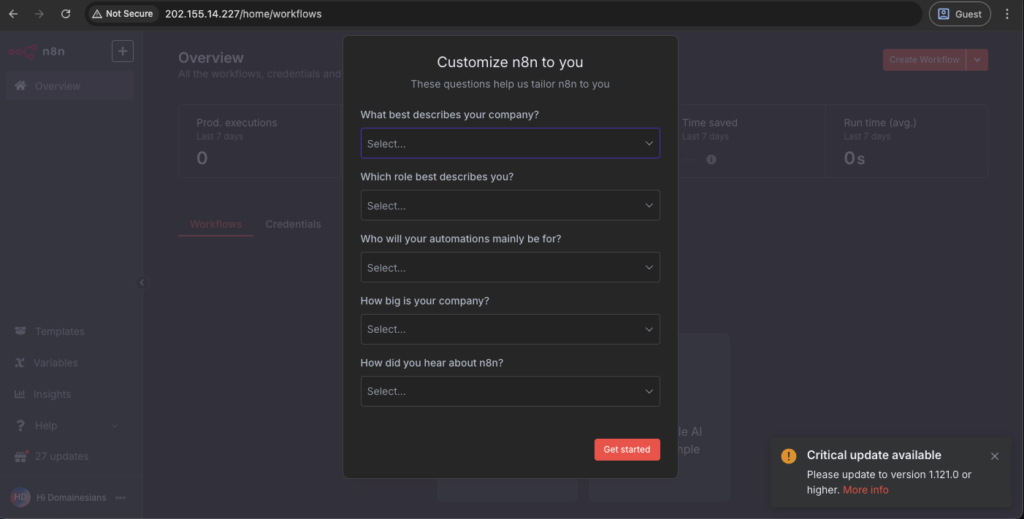The width and height of the screenshot is (1024, 519).
Task: Click the 27 updates gift icon
Action: point(20,456)
